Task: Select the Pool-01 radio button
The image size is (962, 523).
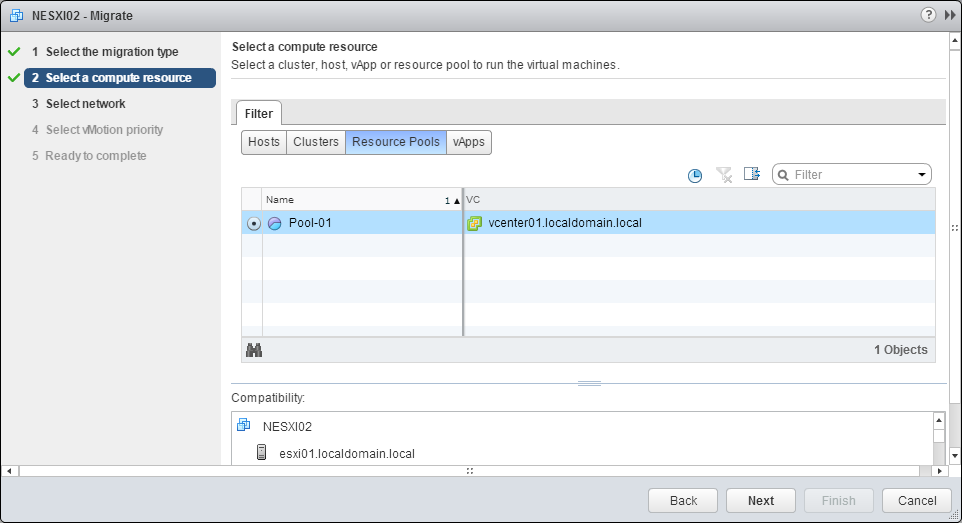Action: pyautogui.click(x=253, y=224)
